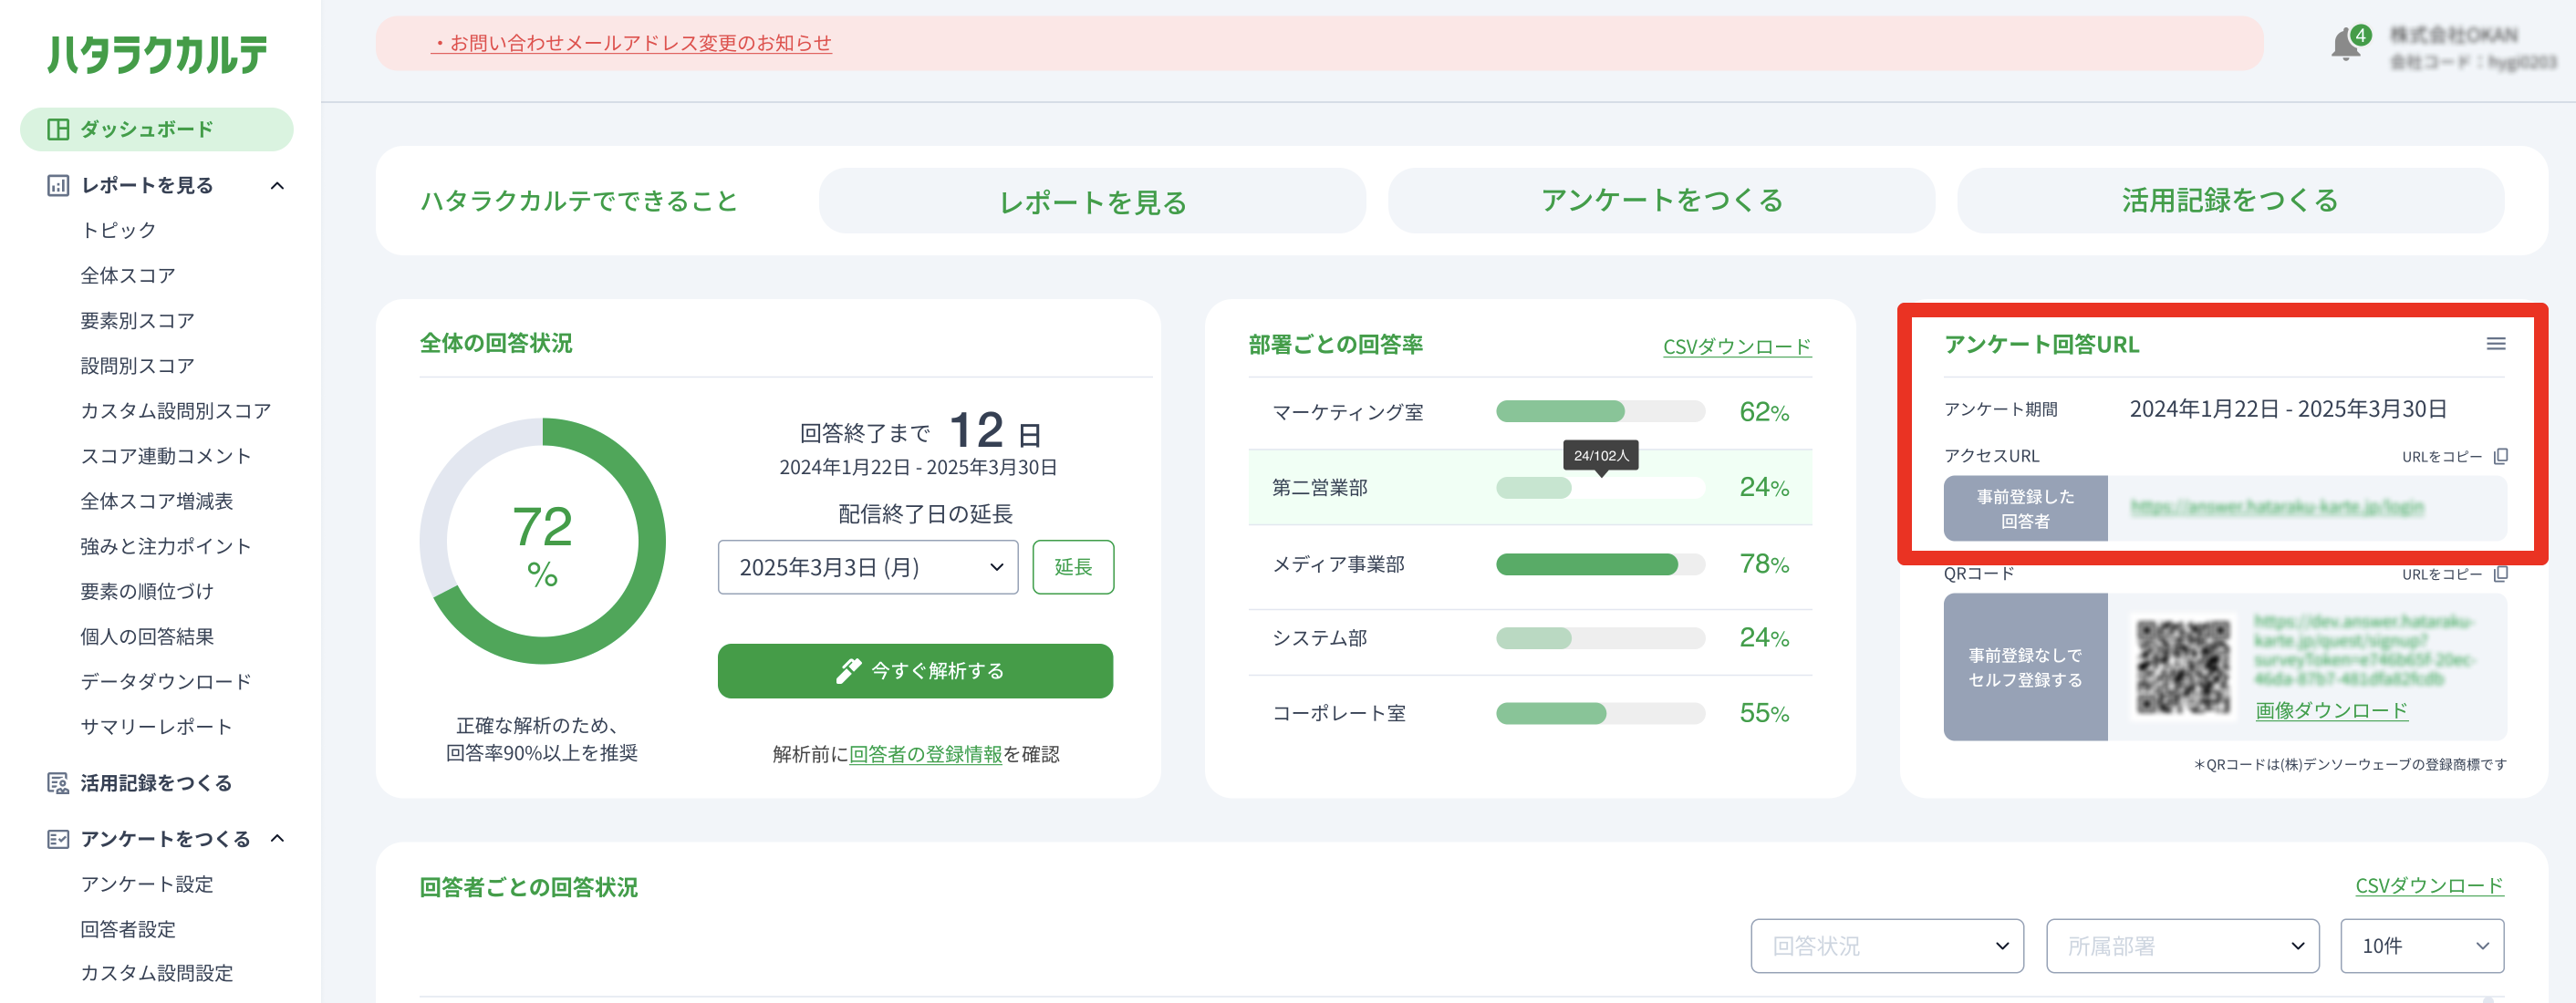The width and height of the screenshot is (2576, 1003).
Task: Click the 画像ダウンロード link
Action: click(x=2331, y=711)
